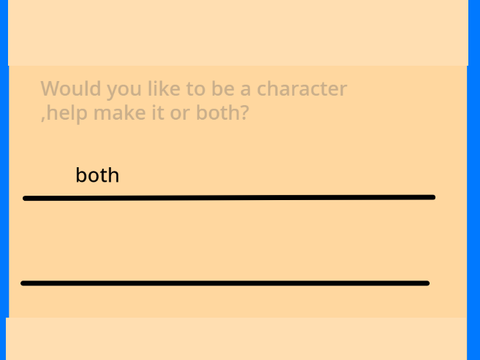Click the thick underline beneath "both"
480x360 pixels.
coord(229,198)
